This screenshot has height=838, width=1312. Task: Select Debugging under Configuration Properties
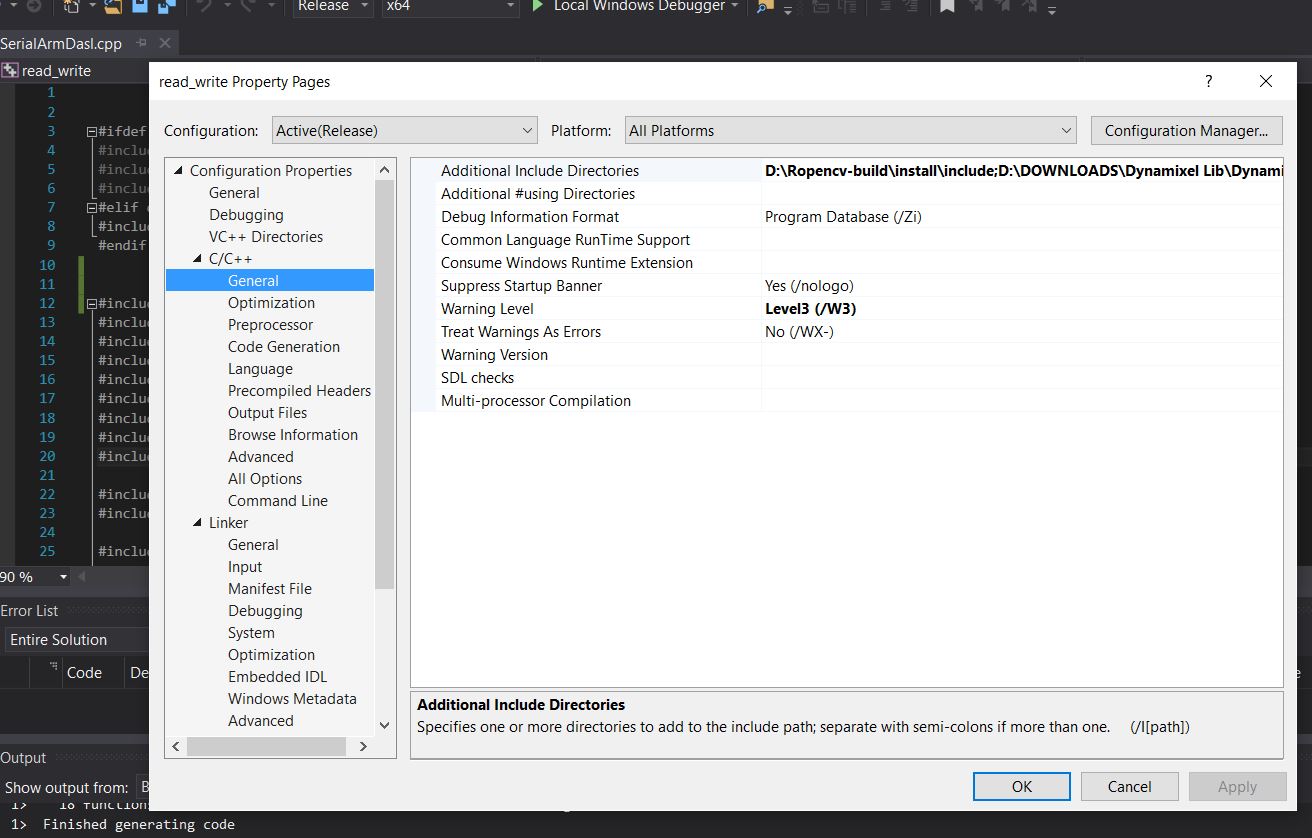click(246, 215)
